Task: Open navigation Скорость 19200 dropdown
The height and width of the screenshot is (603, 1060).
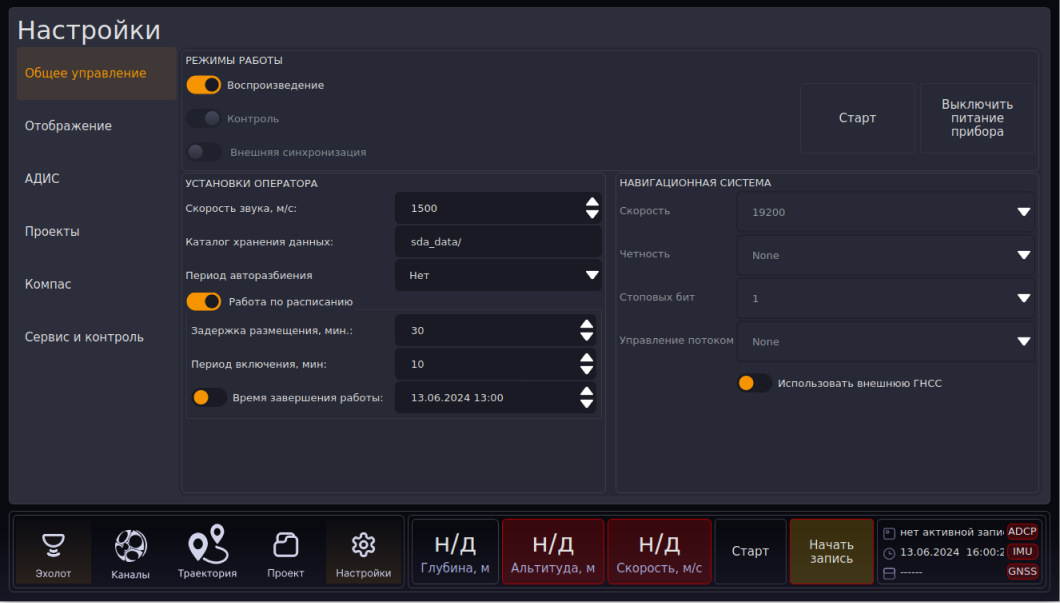Action: click(886, 212)
